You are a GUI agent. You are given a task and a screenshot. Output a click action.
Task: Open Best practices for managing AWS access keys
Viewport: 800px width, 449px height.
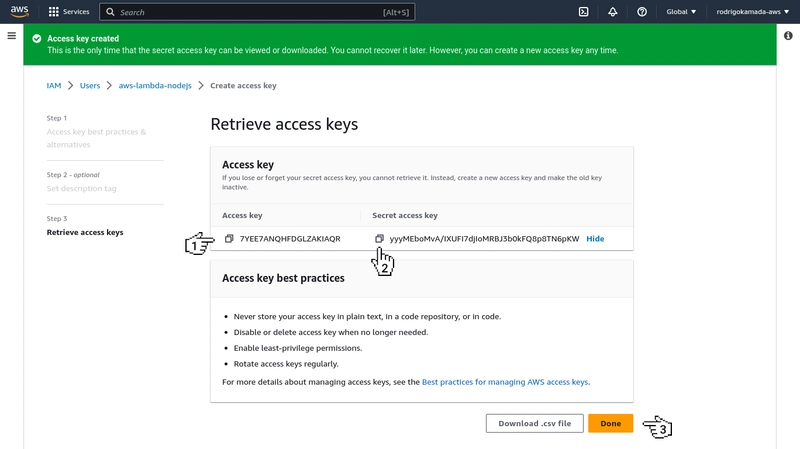[x=505, y=382]
